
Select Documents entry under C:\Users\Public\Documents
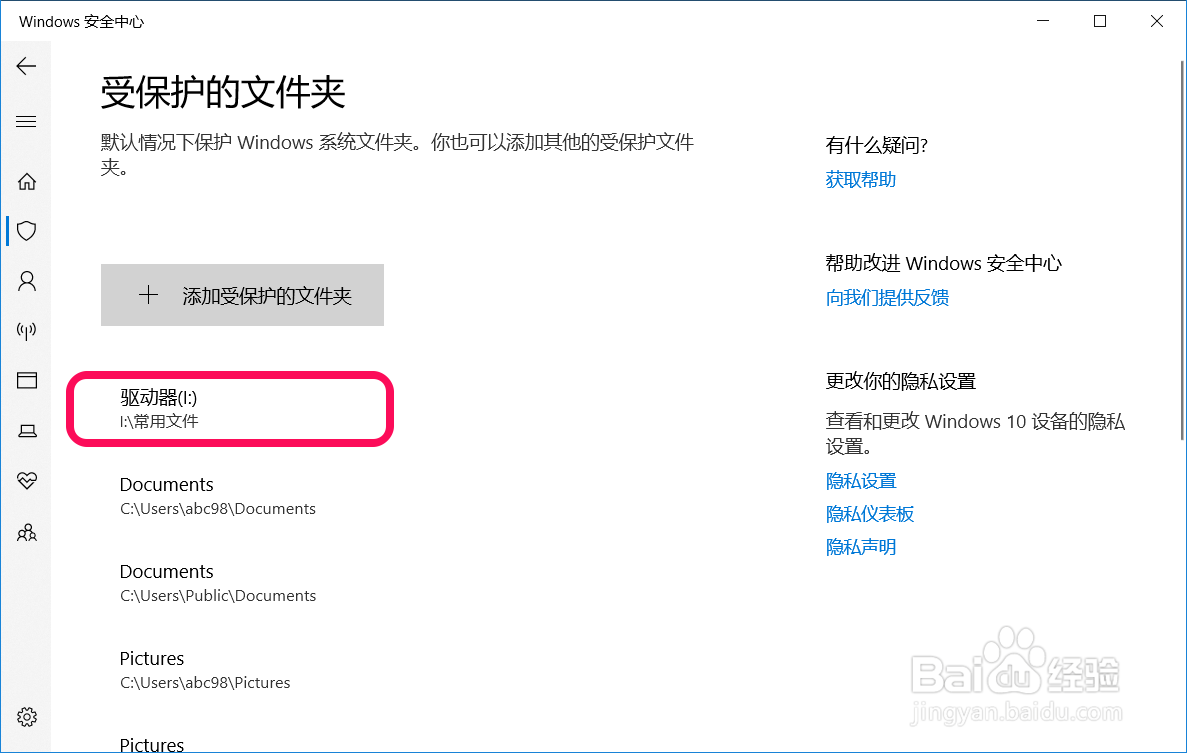pyautogui.click(x=218, y=583)
